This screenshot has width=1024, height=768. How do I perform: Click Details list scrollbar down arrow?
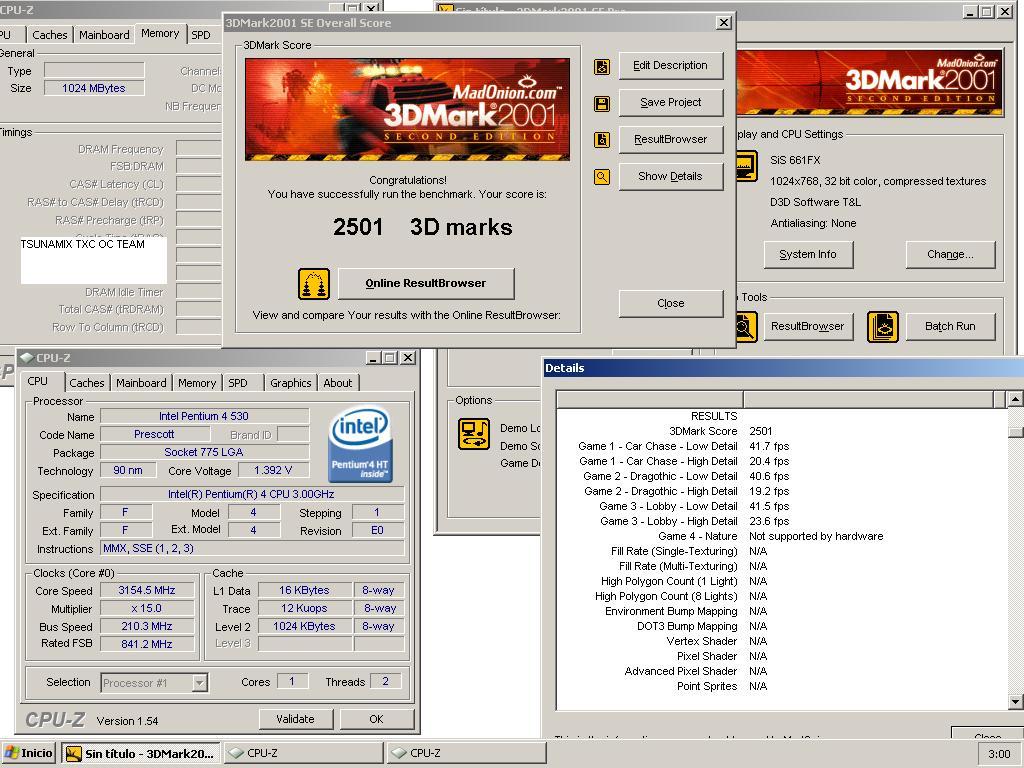click(x=1014, y=702)
